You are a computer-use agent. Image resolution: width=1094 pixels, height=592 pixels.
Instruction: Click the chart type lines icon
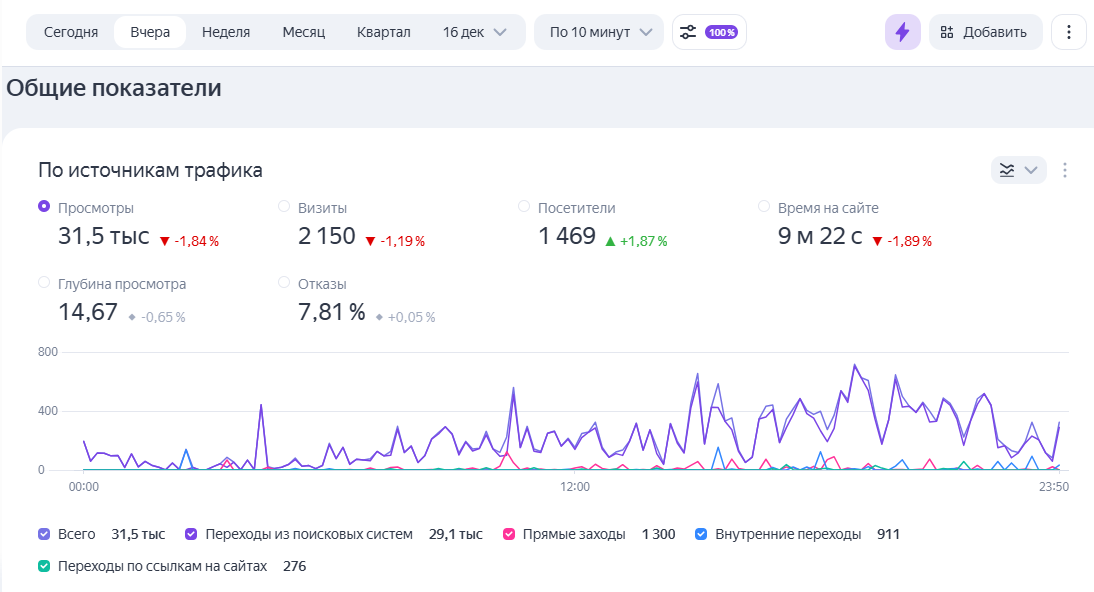tap(1006, 170)
